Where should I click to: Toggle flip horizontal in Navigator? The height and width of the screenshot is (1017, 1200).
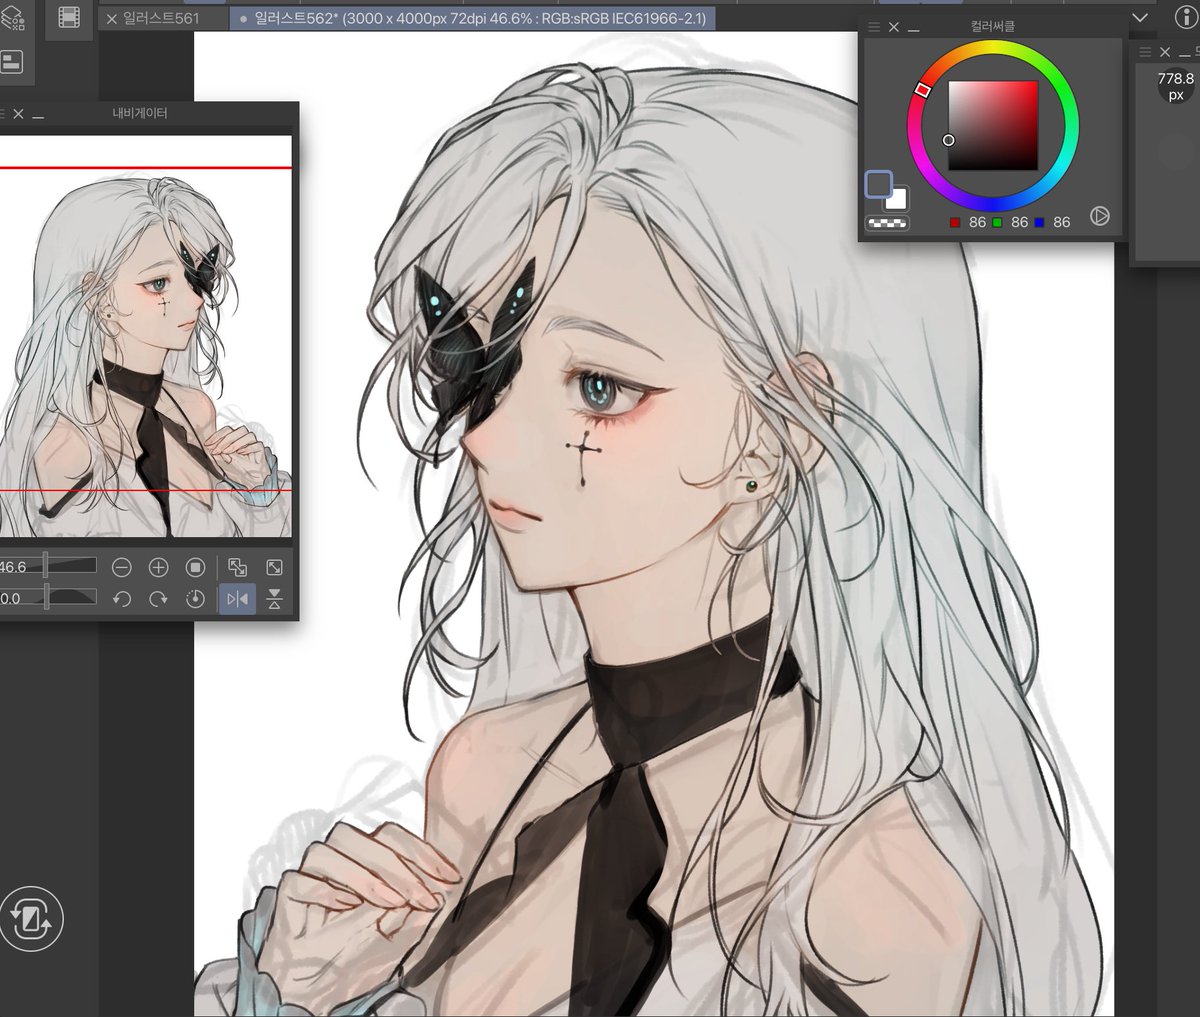pos(237,599)
